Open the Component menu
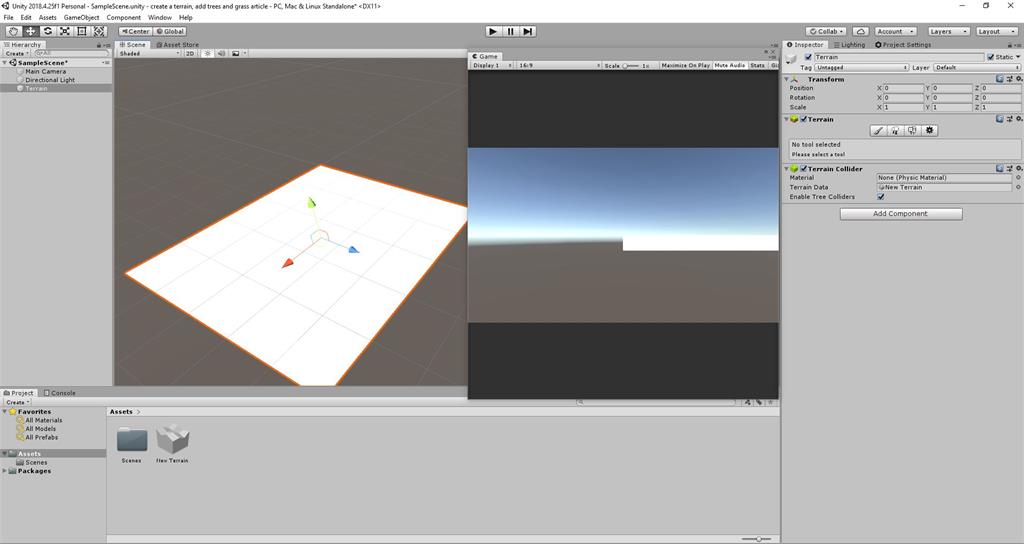1024x544 pixels. click(123, 18)
